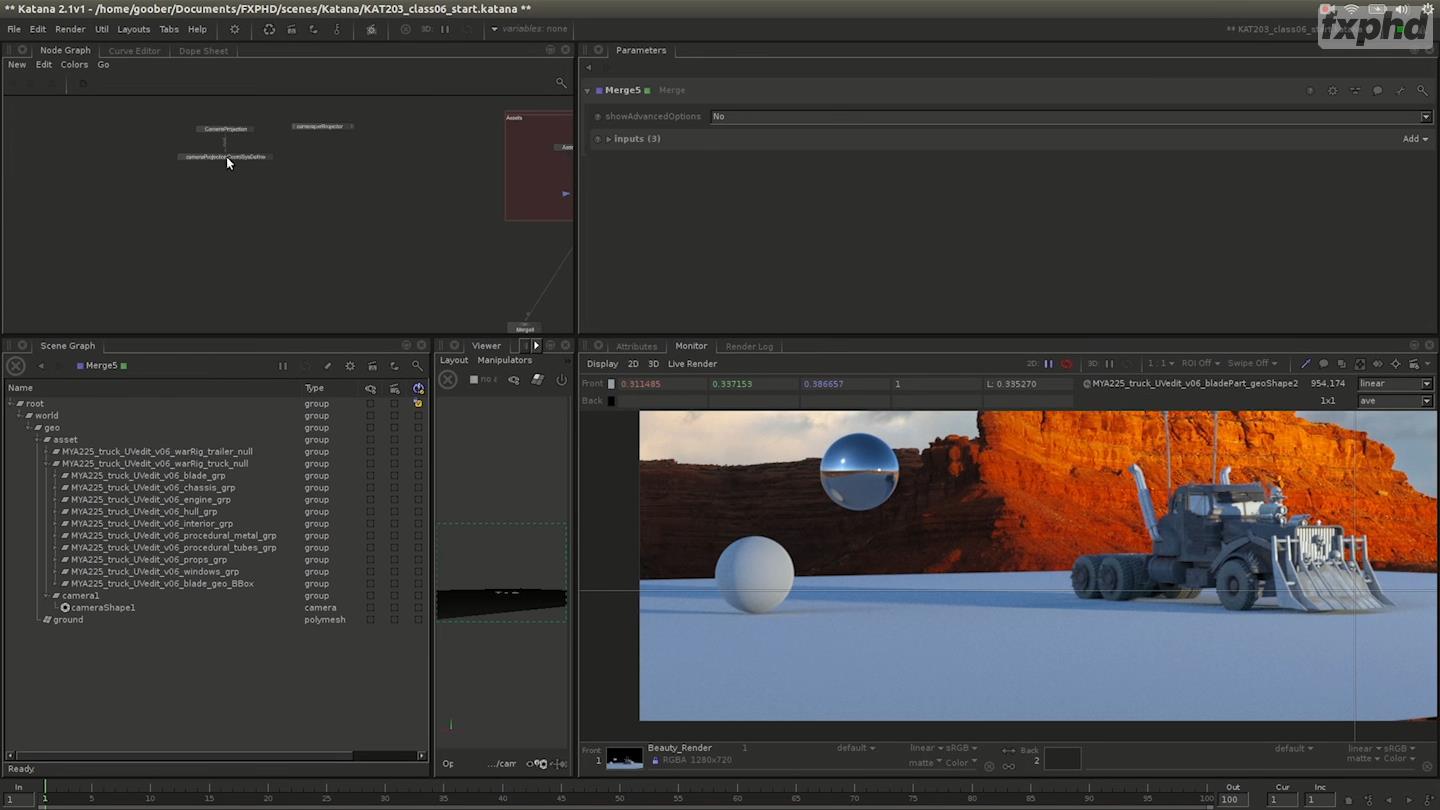Click the Front color swatch in Monitor
This screenshot has height=810, width=1440.
[x=611, y=384]
